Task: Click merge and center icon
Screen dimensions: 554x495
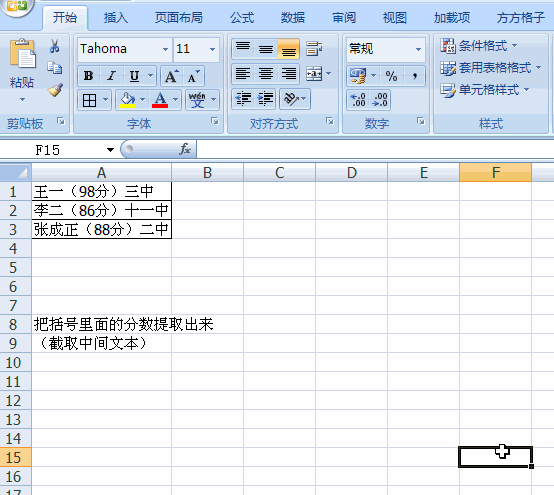Action: coord(314,74)
